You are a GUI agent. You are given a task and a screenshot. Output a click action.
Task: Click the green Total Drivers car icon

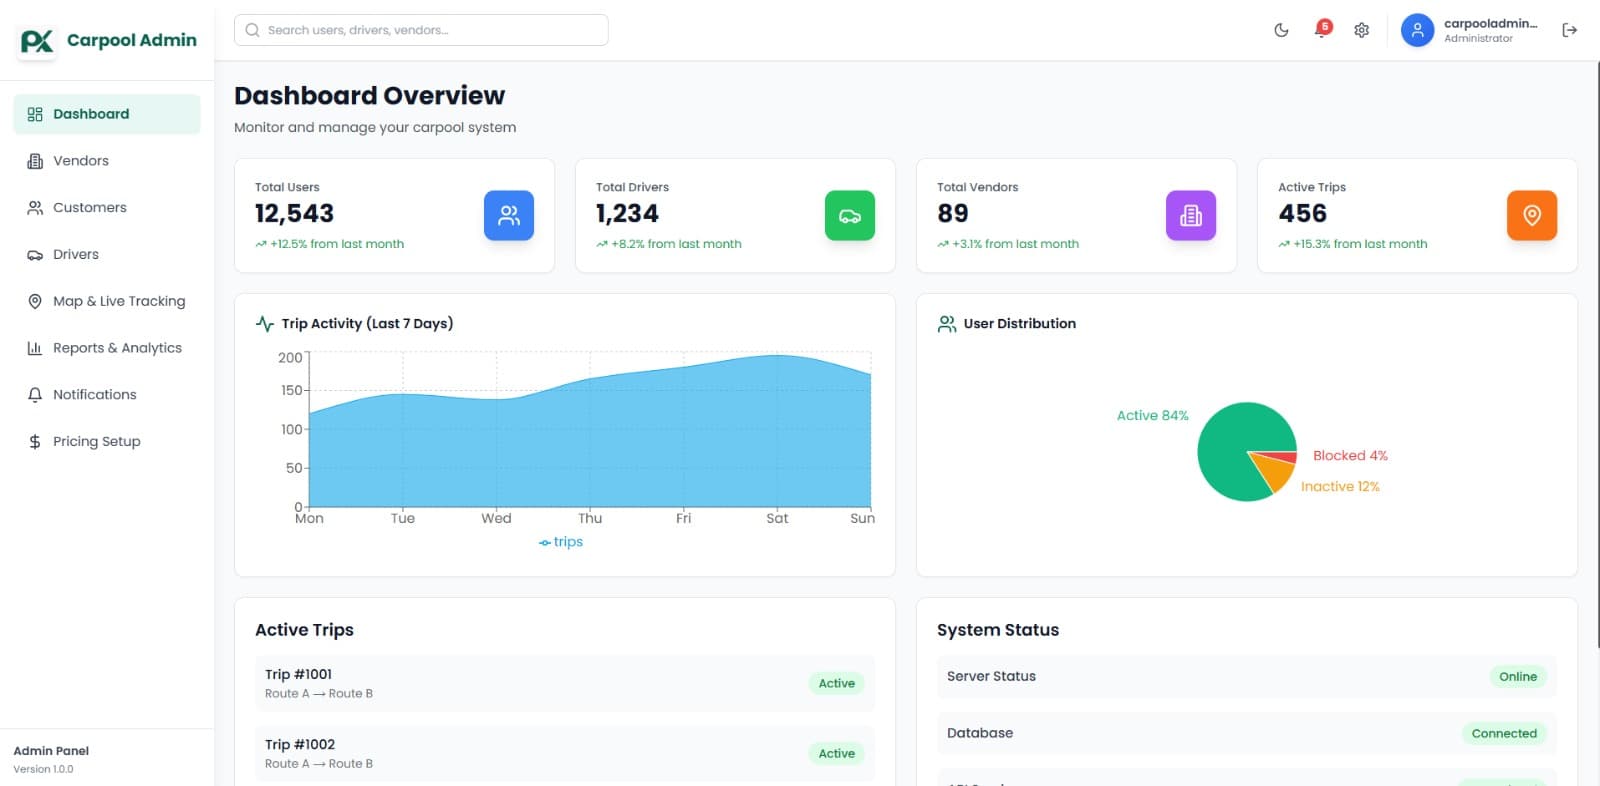[x=850, y=215]
